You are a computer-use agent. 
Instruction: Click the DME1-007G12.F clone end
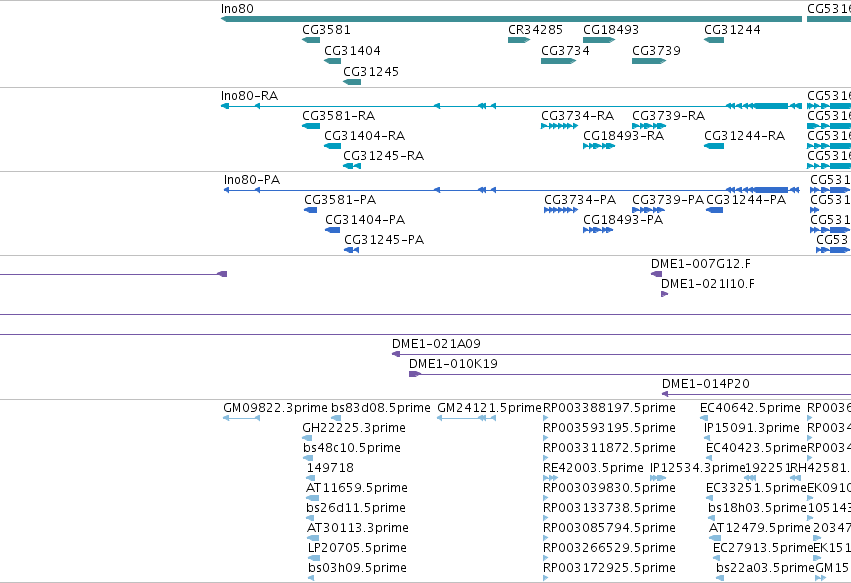pos(656,274)
